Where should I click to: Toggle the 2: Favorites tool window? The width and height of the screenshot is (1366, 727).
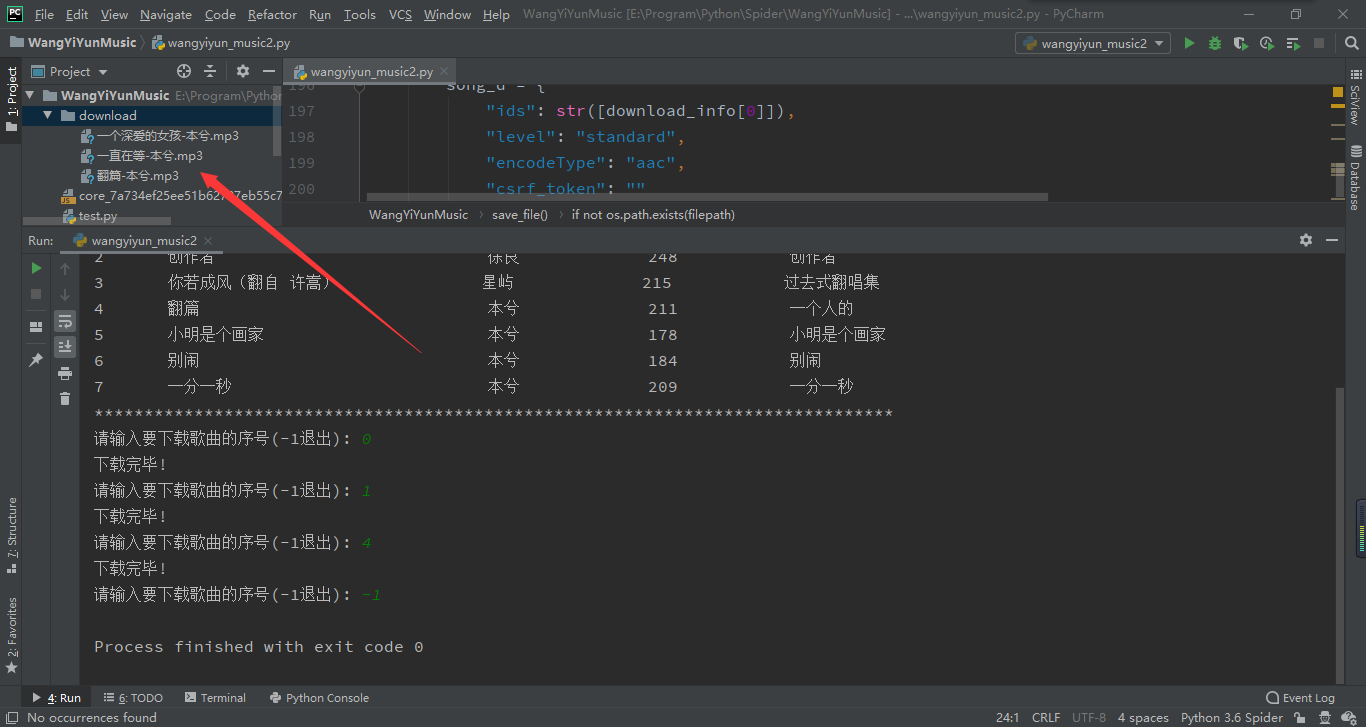pos(11,635)
